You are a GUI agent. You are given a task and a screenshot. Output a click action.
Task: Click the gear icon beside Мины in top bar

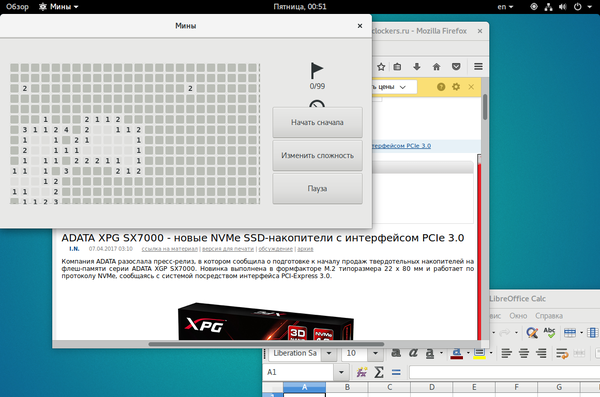click(43, 7)
